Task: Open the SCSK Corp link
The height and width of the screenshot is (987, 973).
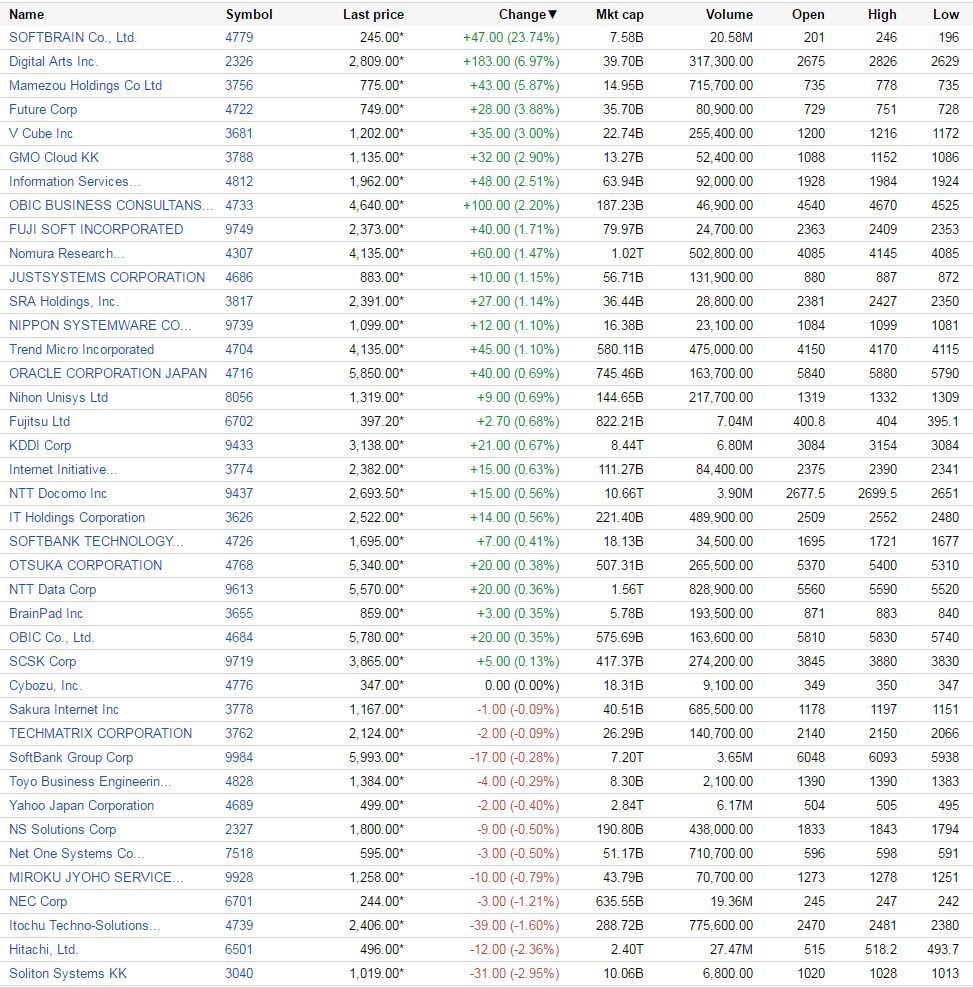Action: (42, 661)
